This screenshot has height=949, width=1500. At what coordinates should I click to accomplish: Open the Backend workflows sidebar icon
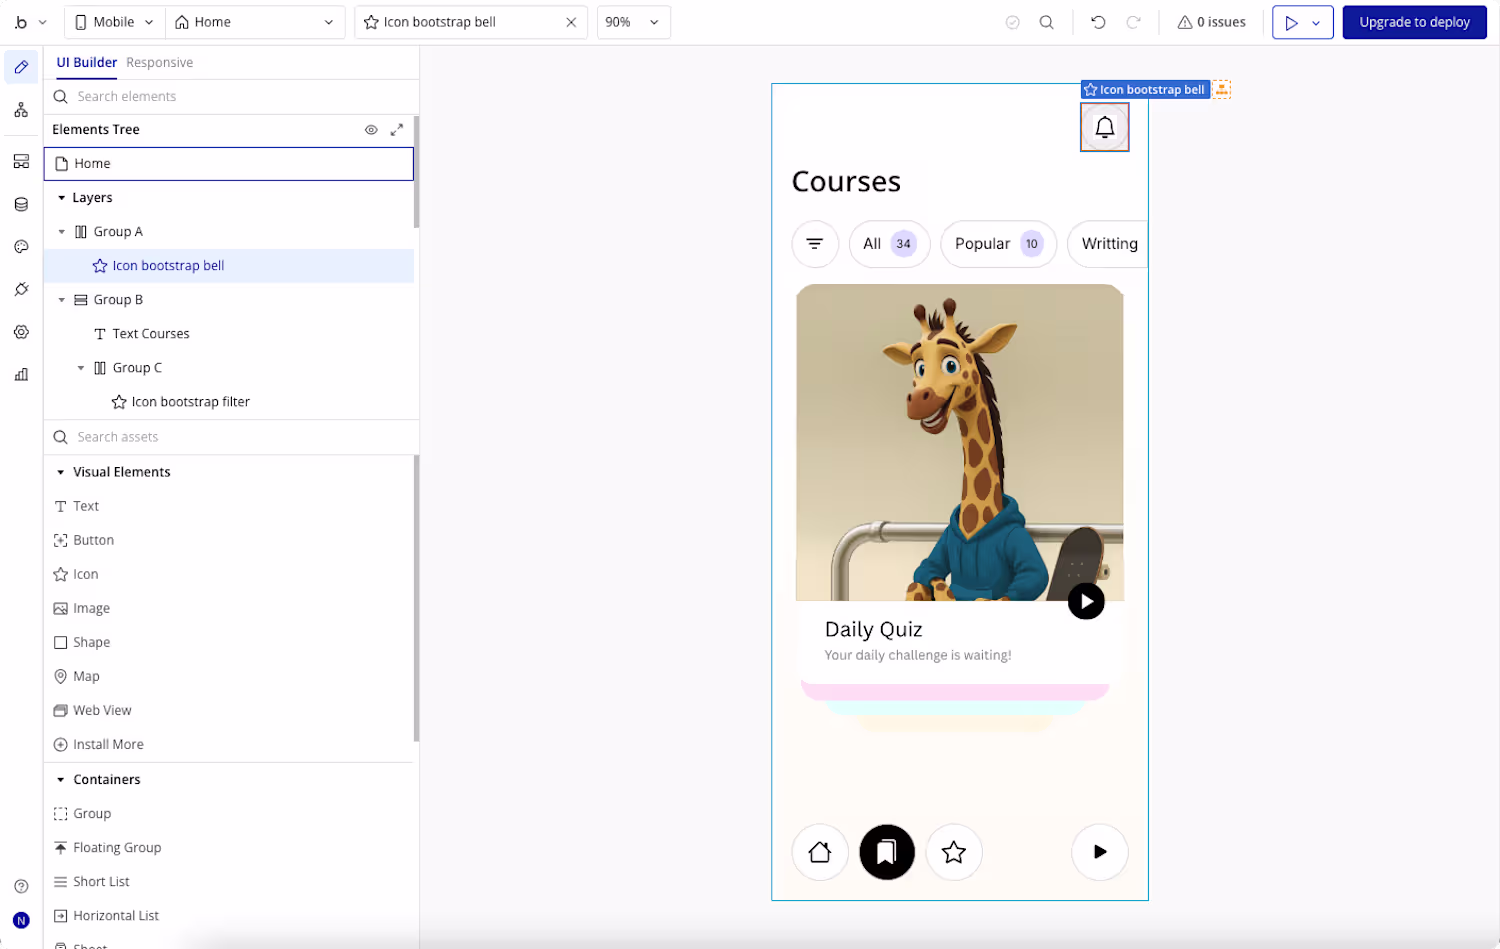pos(21,161)
